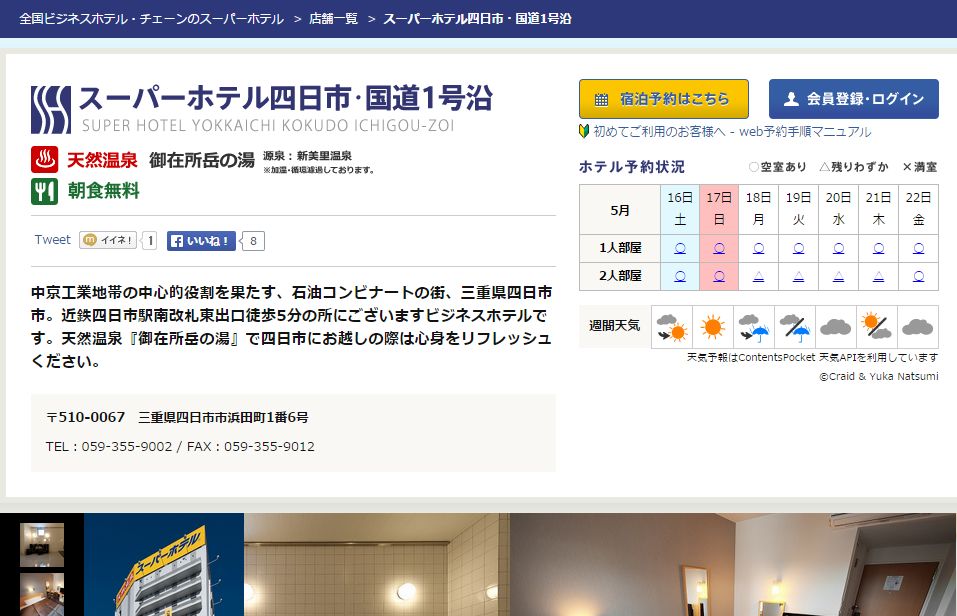The height and width of the screenshot is (616, 957).
Task: Select 2人部屋 triangle for 18日 Monday
Action: click(x=759, y=277)
